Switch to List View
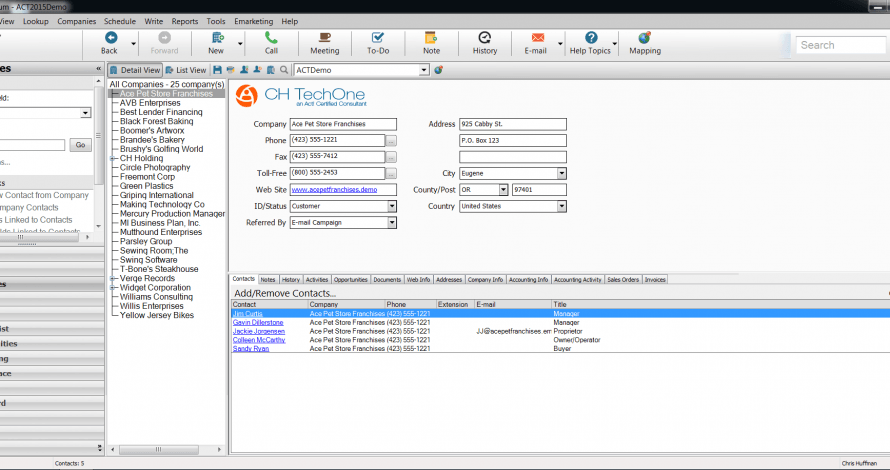The image size is (890, 470). click(x=186, y=70)
